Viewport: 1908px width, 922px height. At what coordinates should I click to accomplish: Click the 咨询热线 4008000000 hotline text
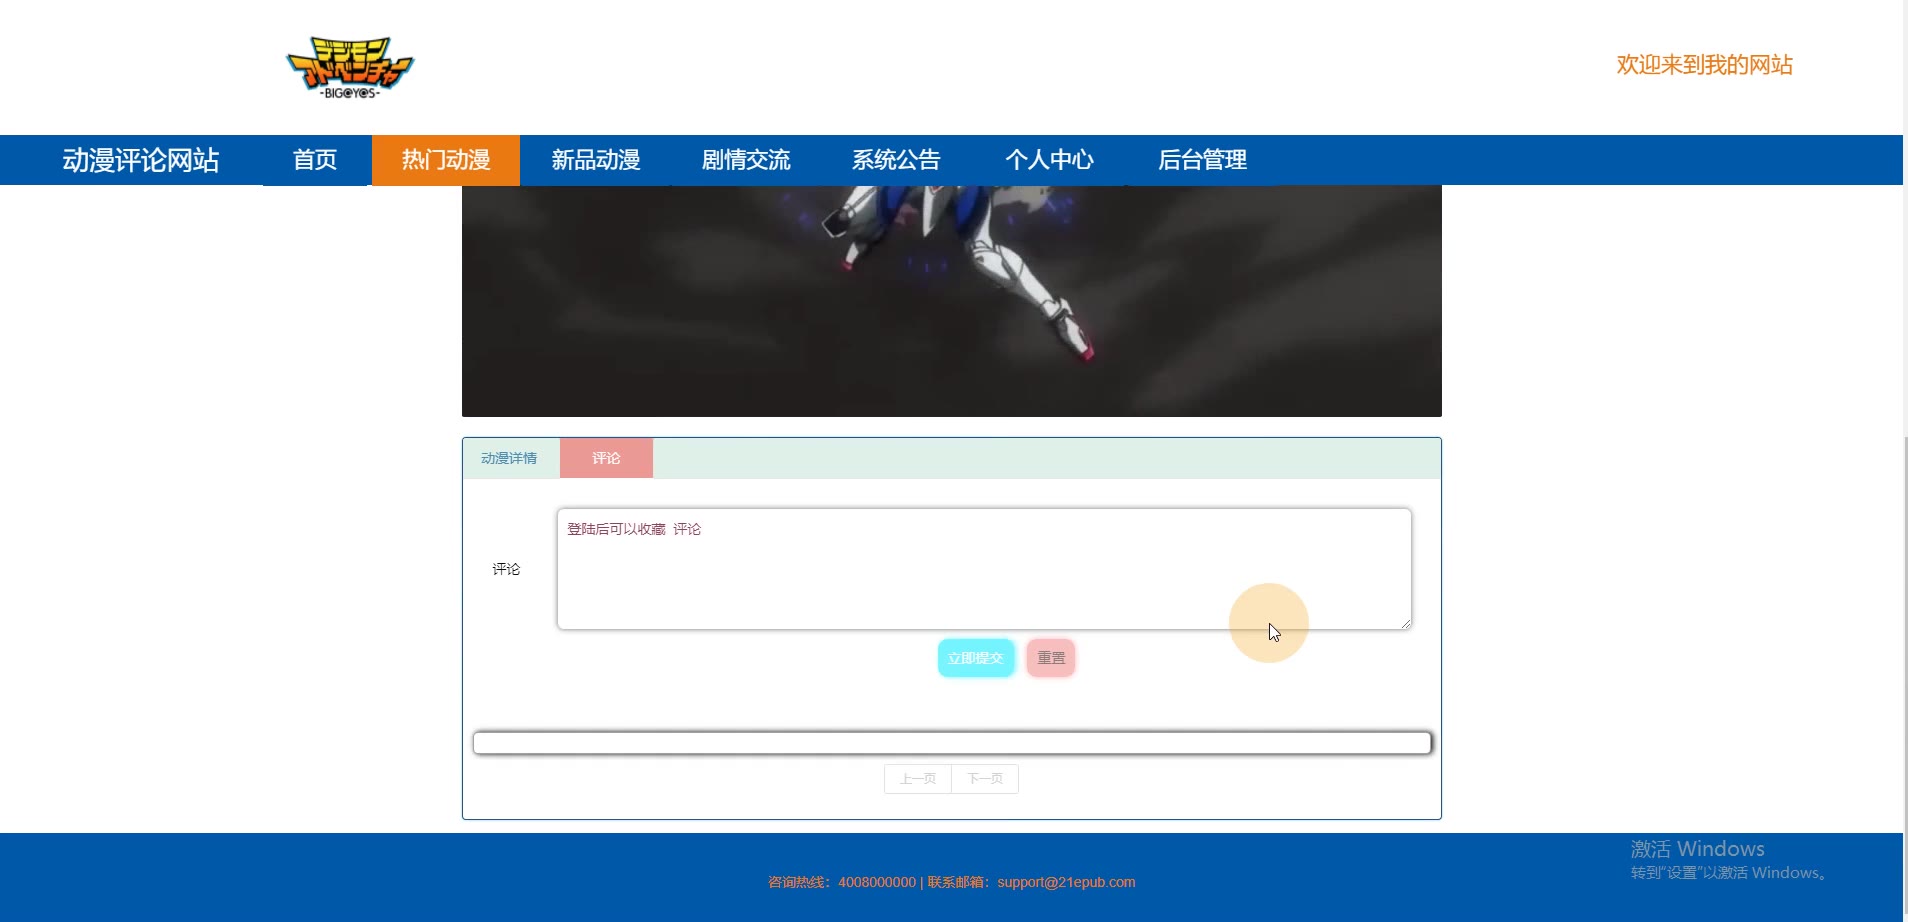pos(842,882)
